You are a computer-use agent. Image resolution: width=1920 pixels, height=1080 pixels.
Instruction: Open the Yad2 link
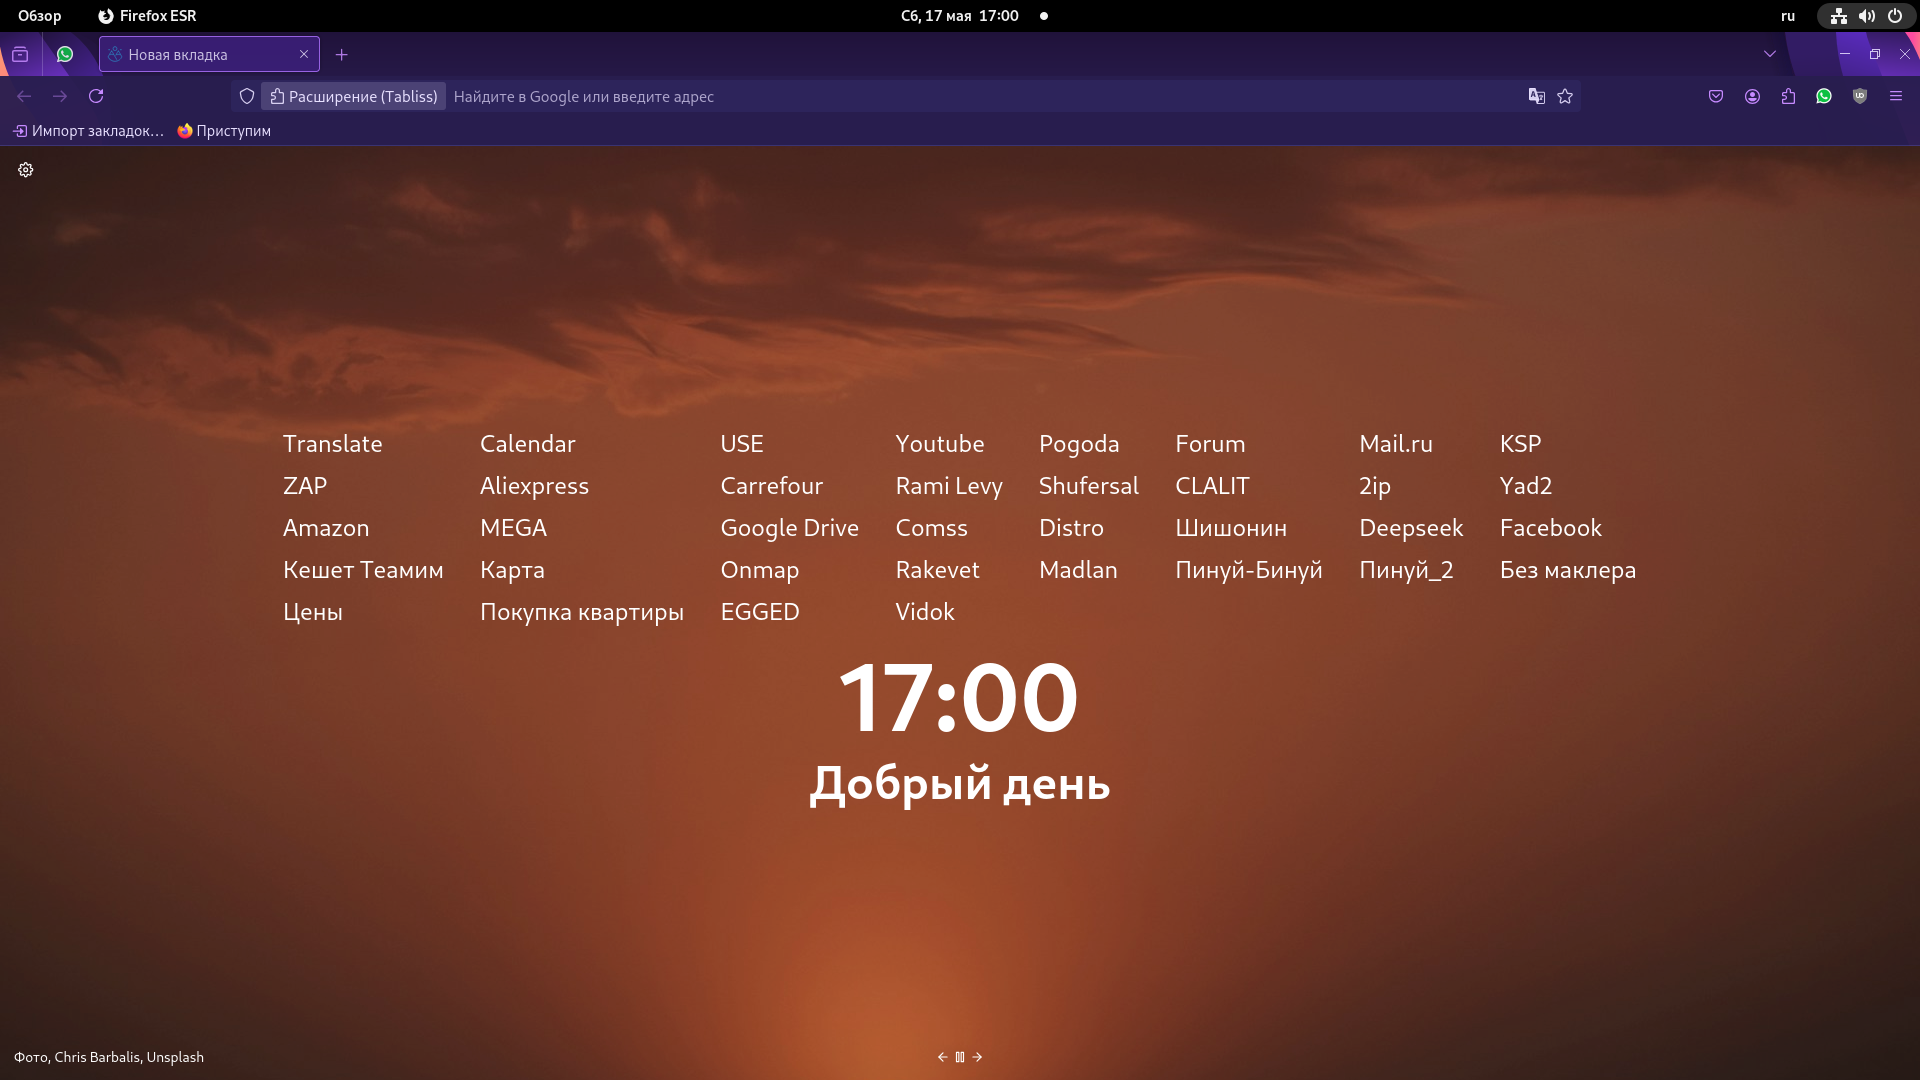point(1526,486)
